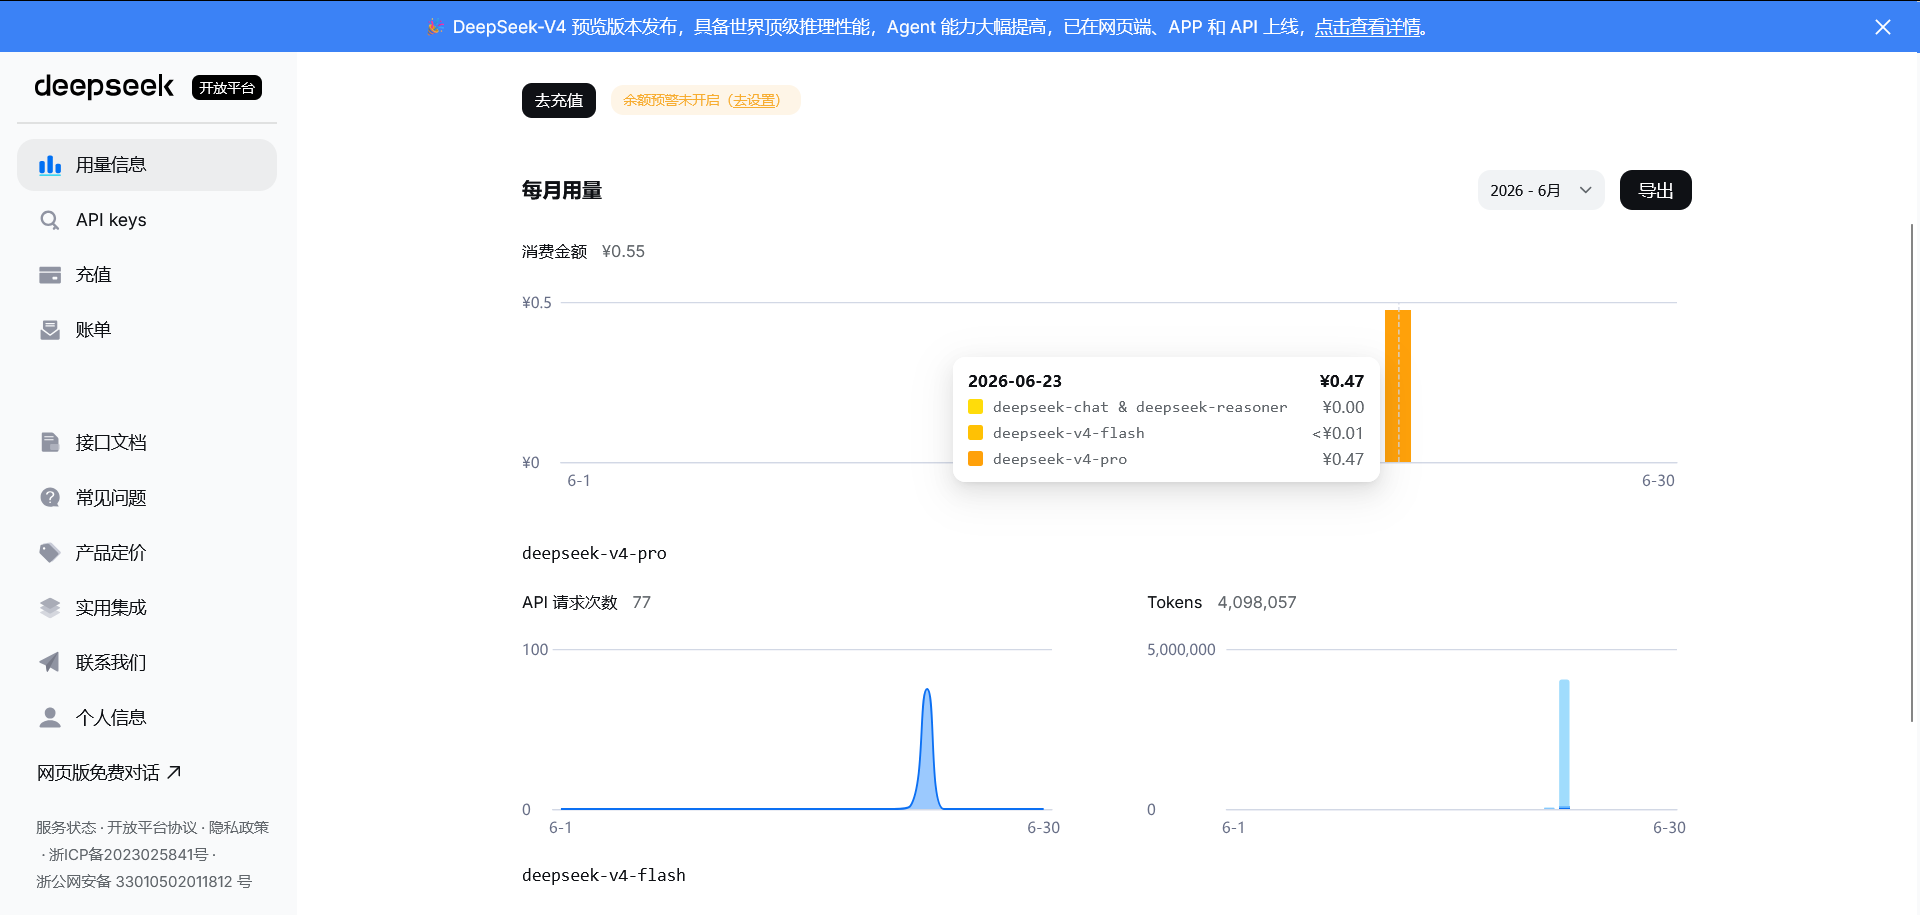The image size is (1920, 915).
Task: Open the 浙ICP备2023025841号 link
Action: coord(129,854)
